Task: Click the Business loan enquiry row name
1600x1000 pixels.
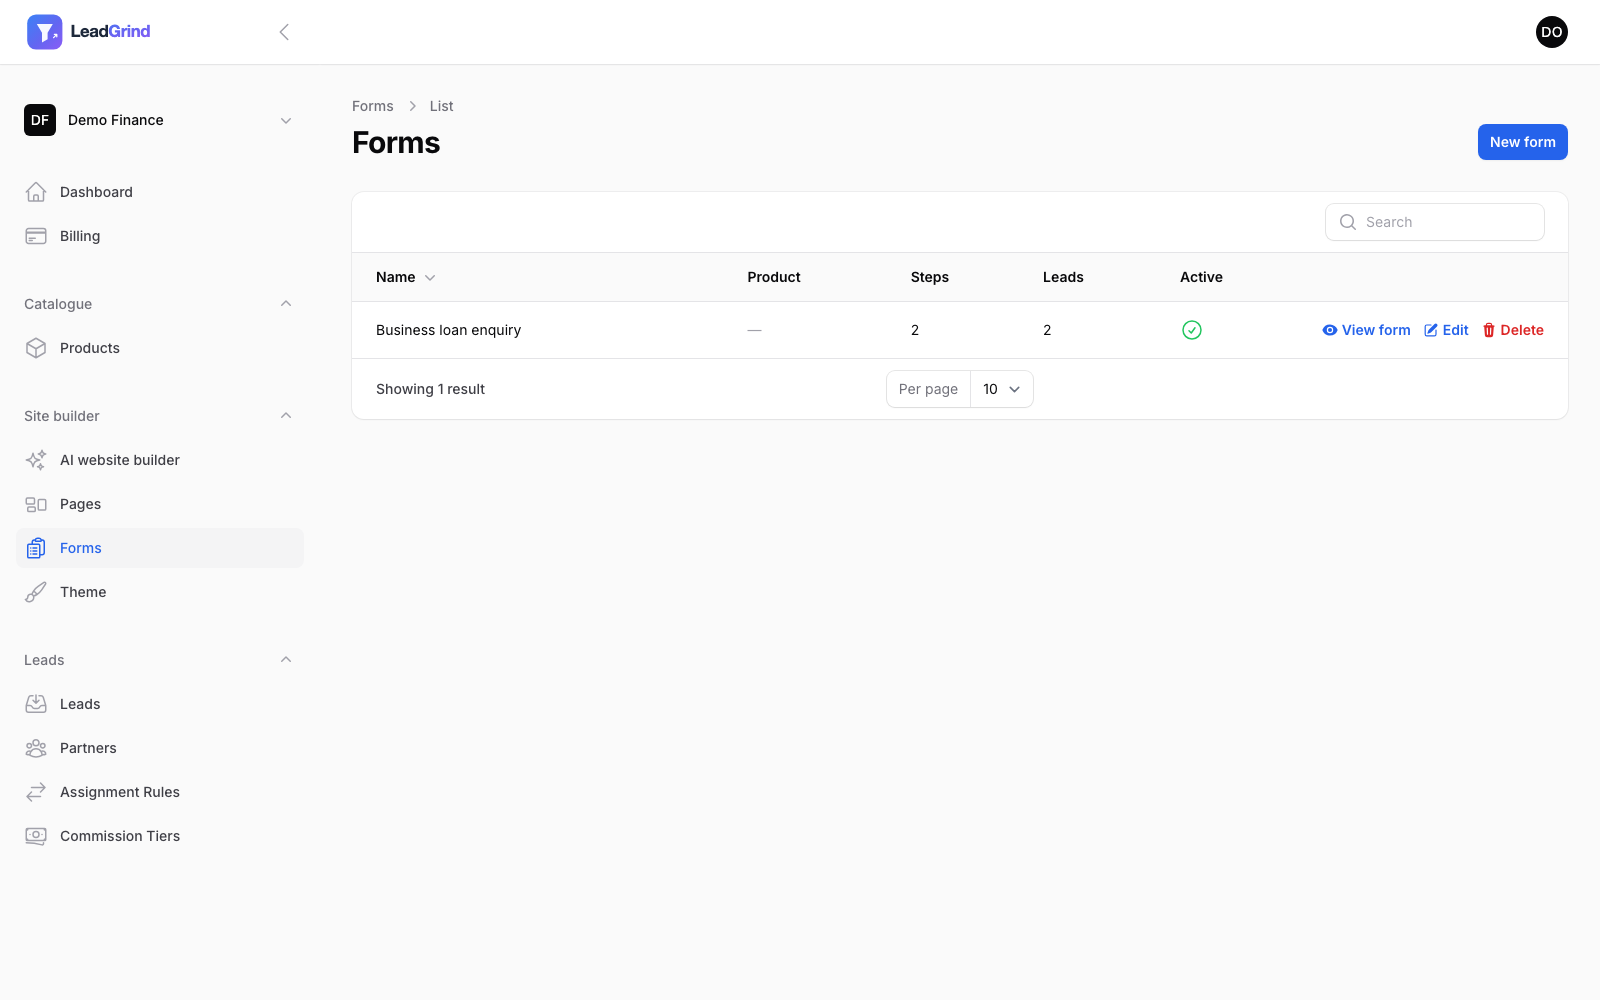Action: coord(448,330)
